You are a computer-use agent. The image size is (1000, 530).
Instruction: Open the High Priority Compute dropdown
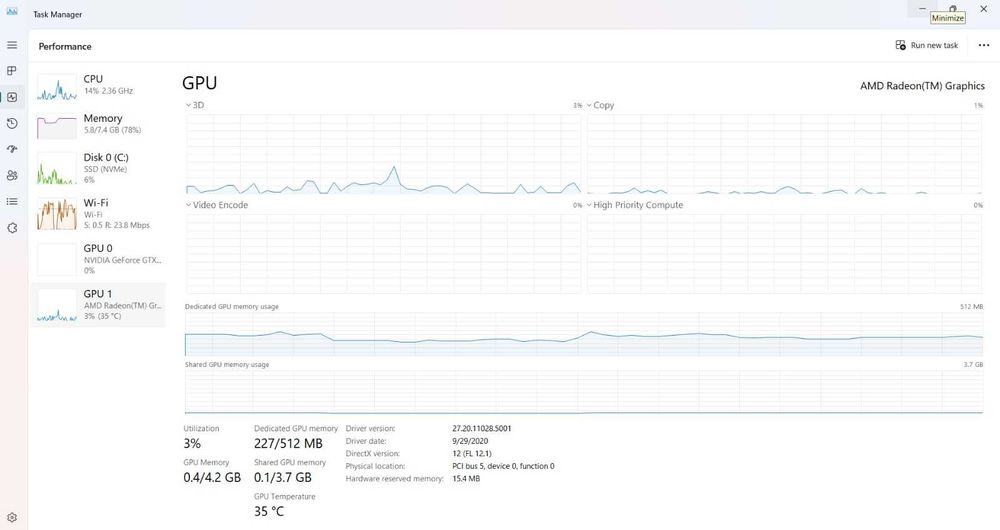point(635,205)
